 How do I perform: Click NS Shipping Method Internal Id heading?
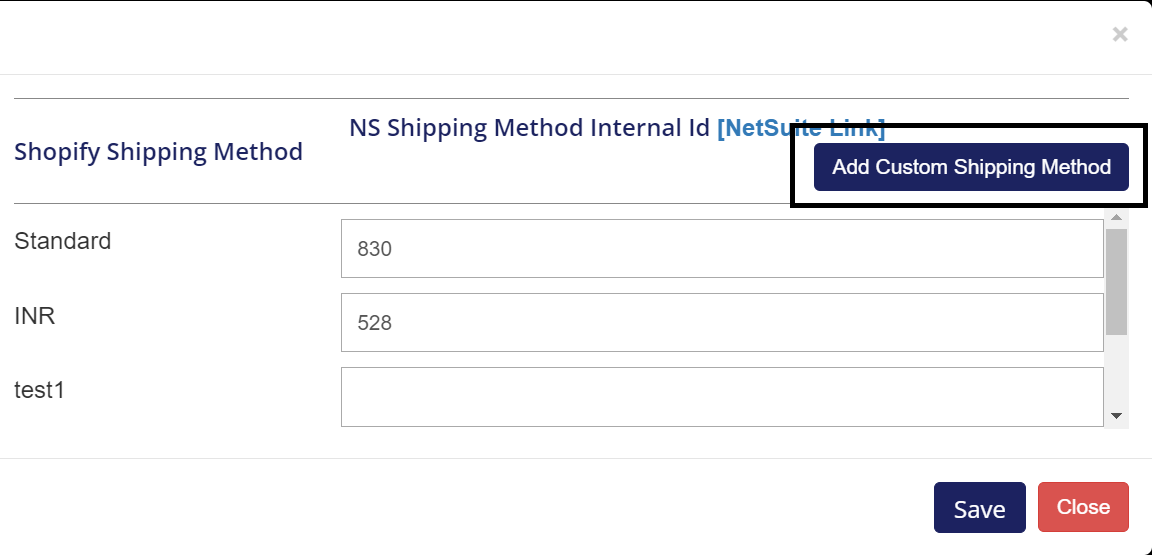[x=529, y=128]
